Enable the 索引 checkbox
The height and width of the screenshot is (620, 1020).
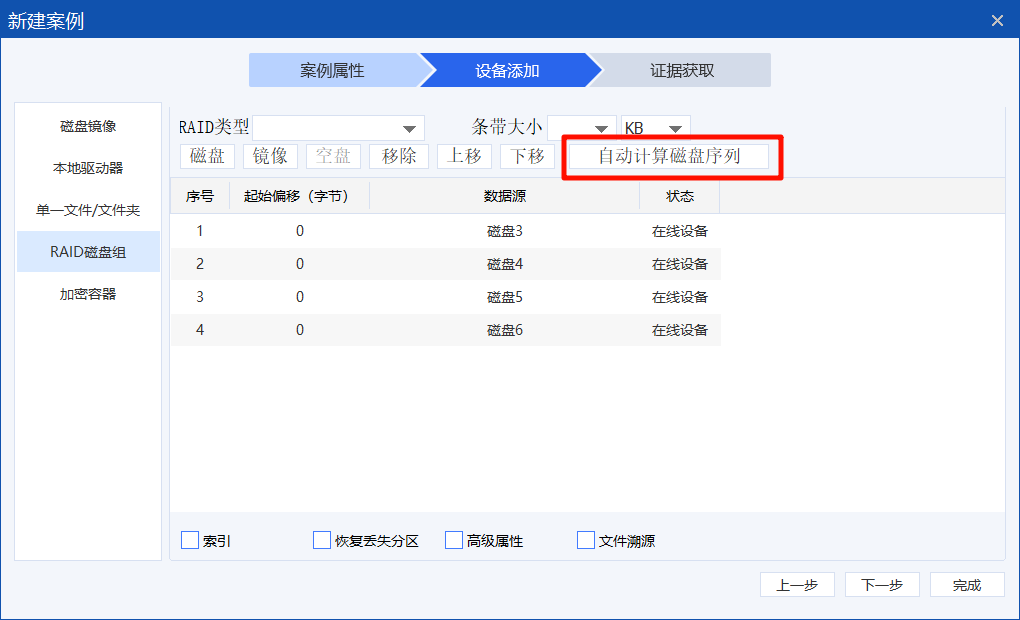(191, 540)
